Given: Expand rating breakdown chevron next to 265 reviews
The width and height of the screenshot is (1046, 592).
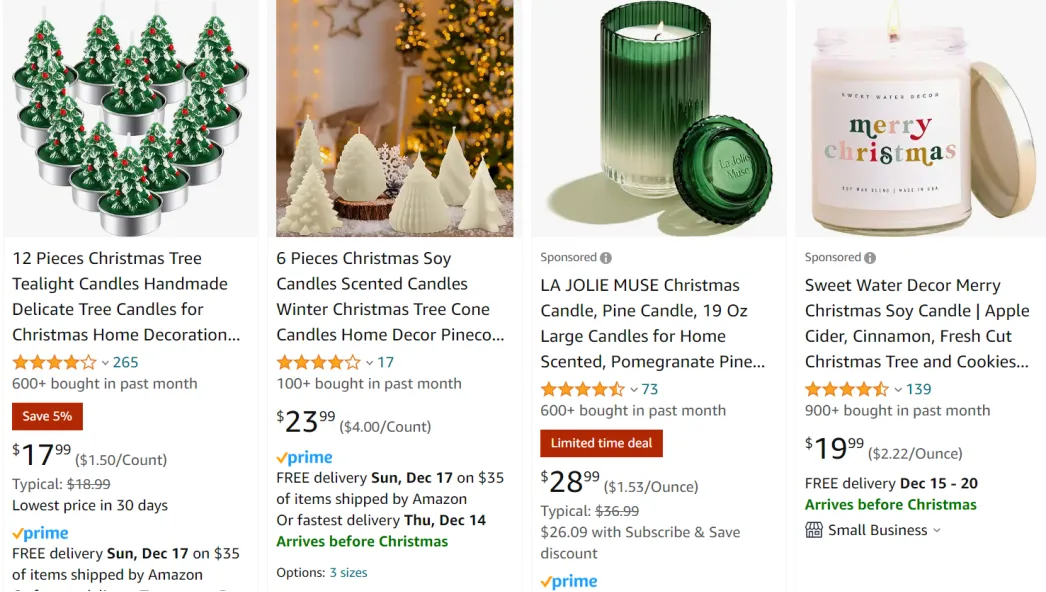Looking at the screenshot, I should [x=105, y=363].
